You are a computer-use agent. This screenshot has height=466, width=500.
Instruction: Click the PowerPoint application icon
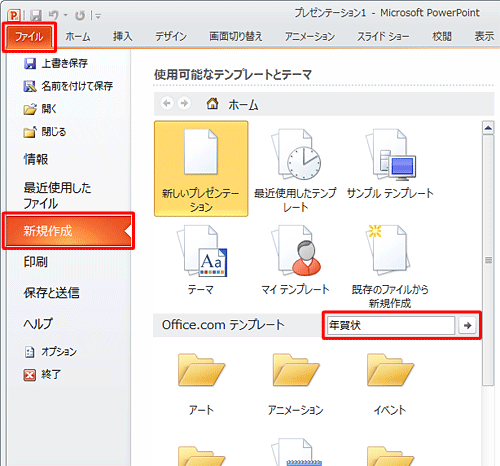coord(14,15)
